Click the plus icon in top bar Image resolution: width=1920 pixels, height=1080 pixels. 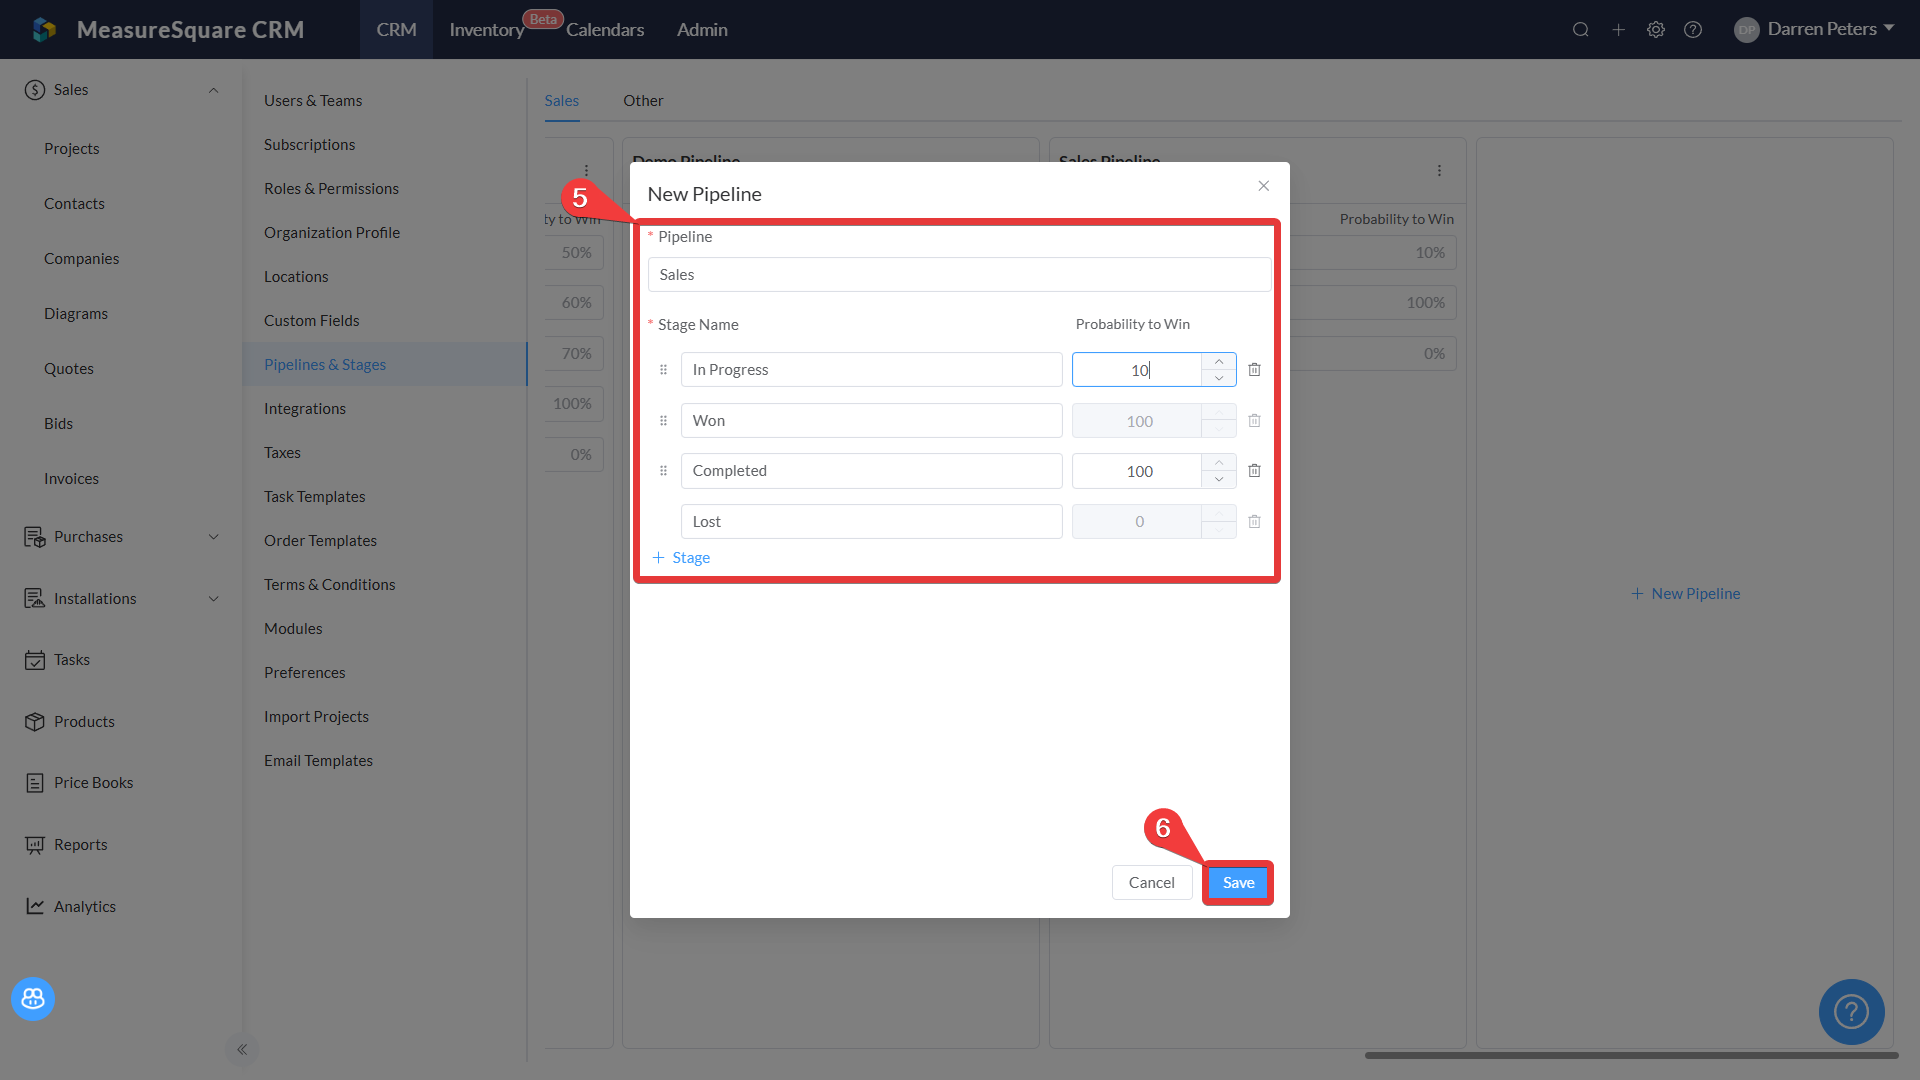(1618, 30)
